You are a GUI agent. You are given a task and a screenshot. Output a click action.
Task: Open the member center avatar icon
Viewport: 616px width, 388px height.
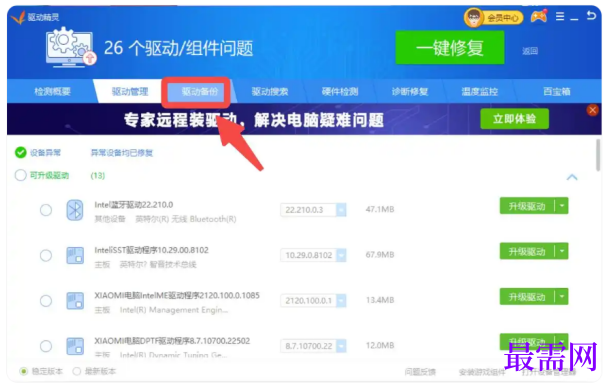click(x=473, y=17)
